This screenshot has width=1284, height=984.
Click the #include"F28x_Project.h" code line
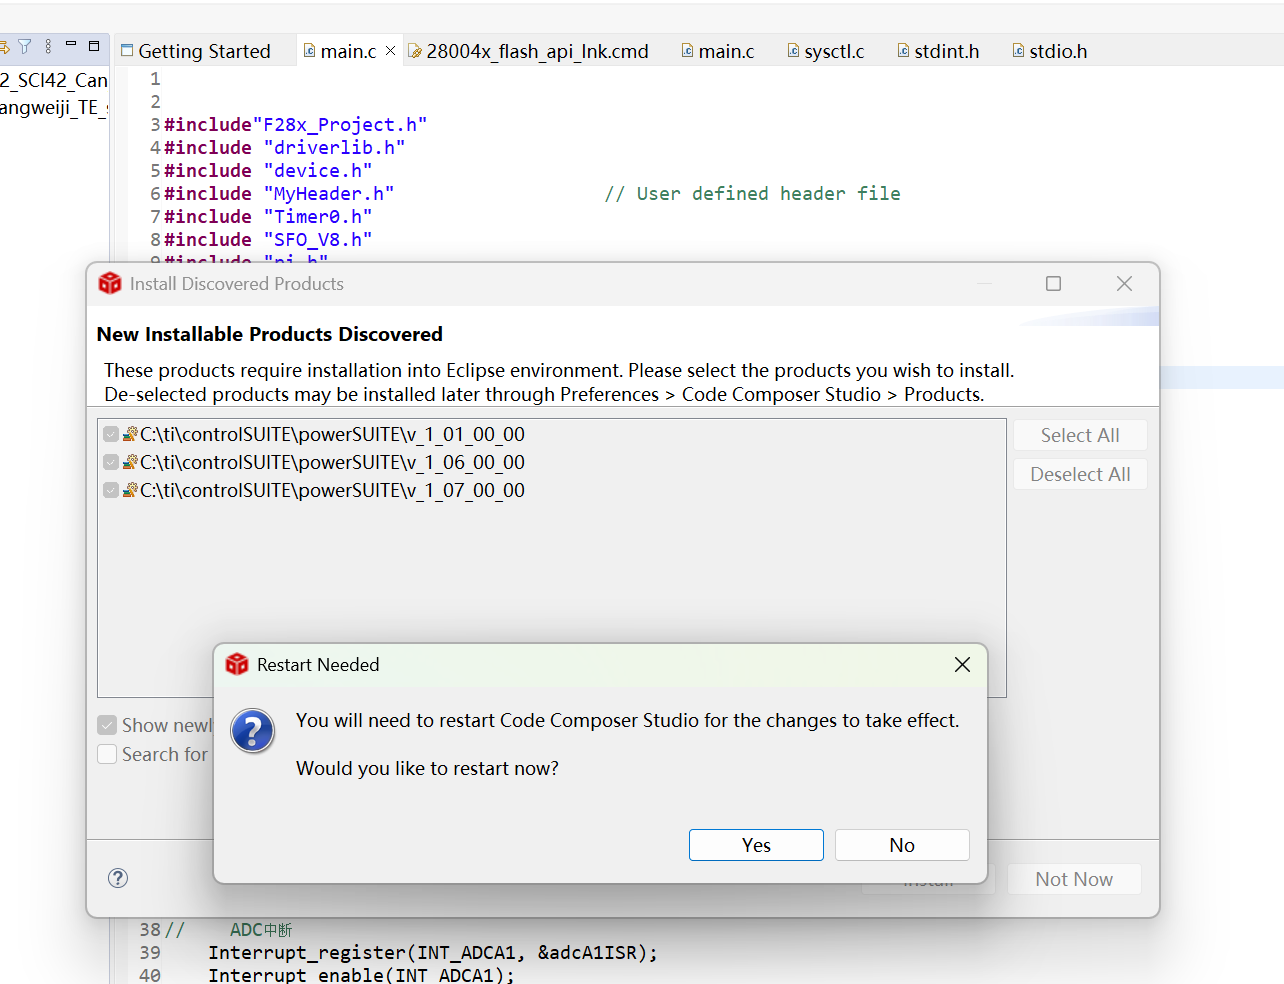point(296,125)
